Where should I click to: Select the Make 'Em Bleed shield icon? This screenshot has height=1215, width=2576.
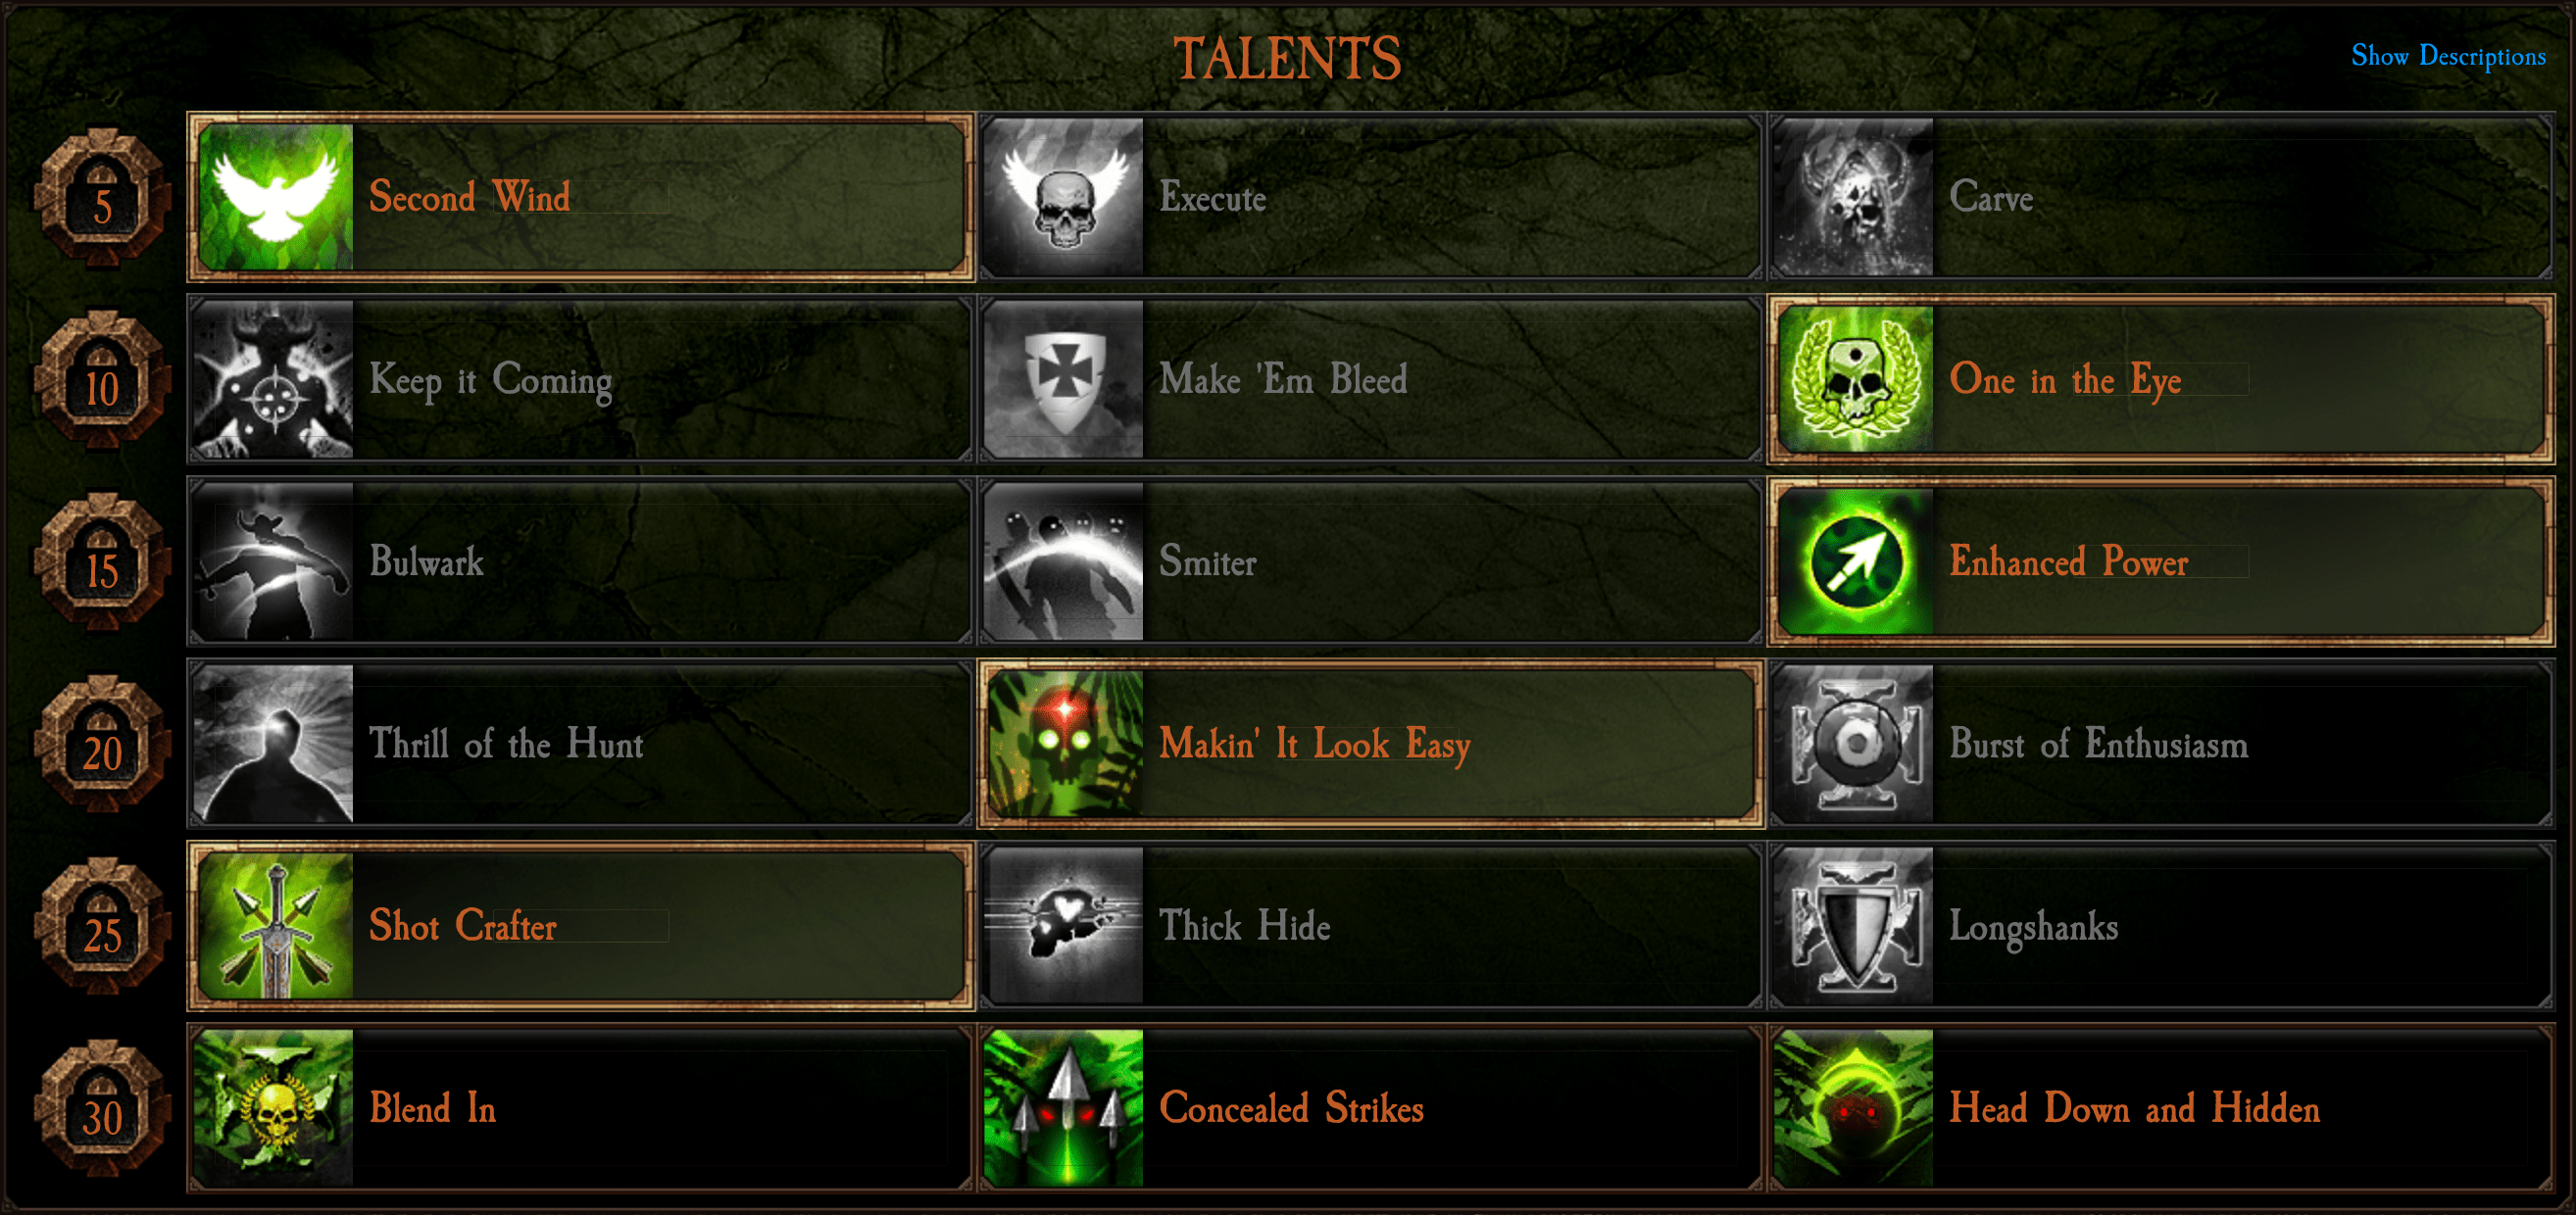(x=1063, y=380)
